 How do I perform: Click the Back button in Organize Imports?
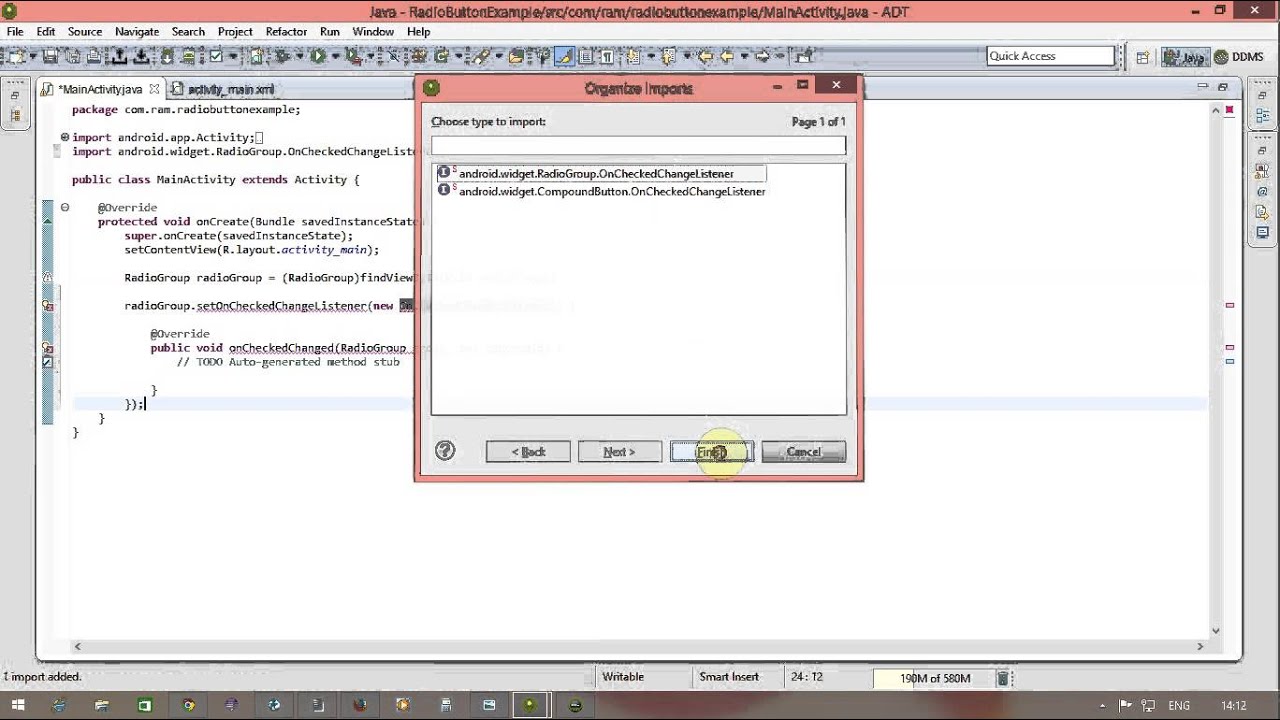528,452
